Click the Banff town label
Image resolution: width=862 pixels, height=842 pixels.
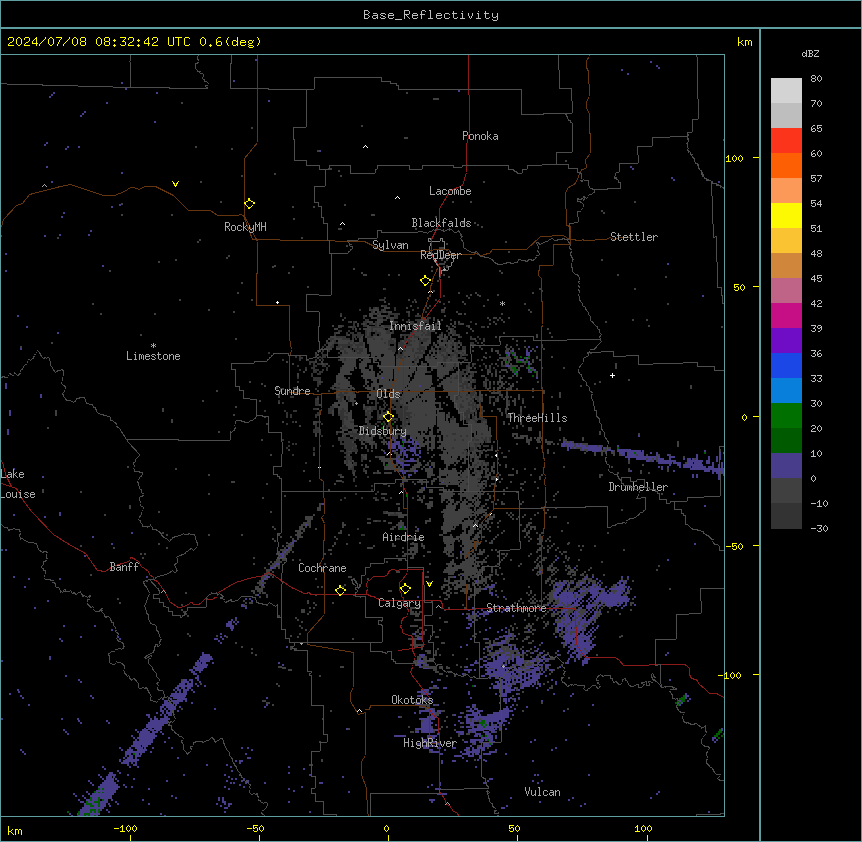click(124, 567)
